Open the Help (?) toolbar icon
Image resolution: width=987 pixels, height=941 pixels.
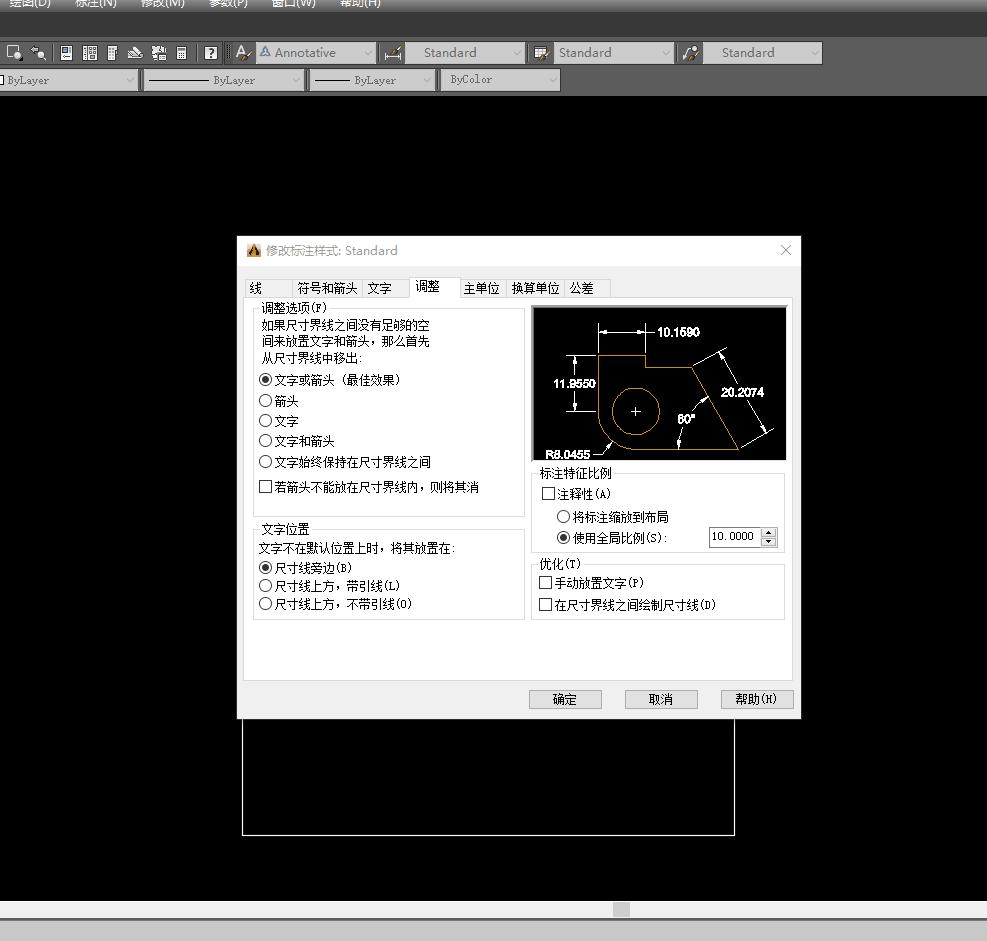pyautogui.click(x=210, y=53)
